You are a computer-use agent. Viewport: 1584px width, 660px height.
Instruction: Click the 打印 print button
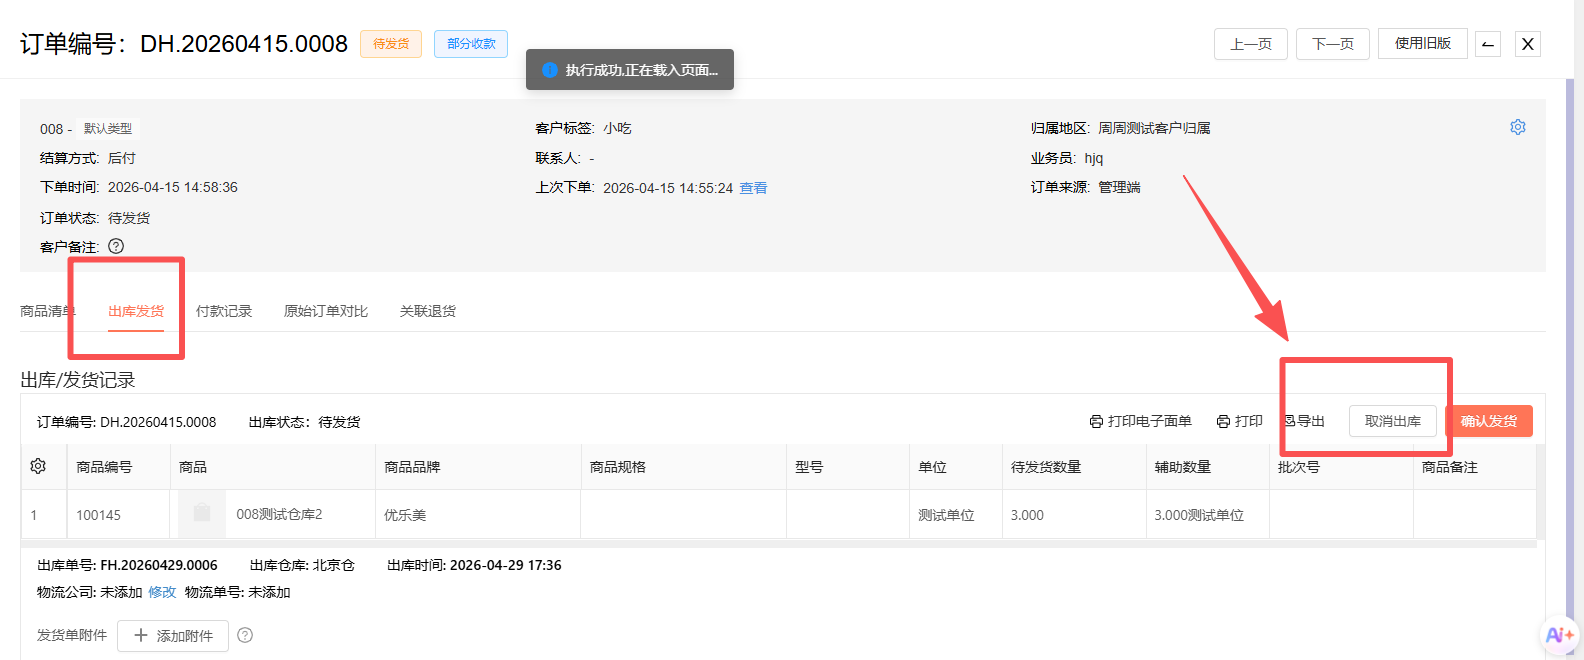[x=1240, y=421]
